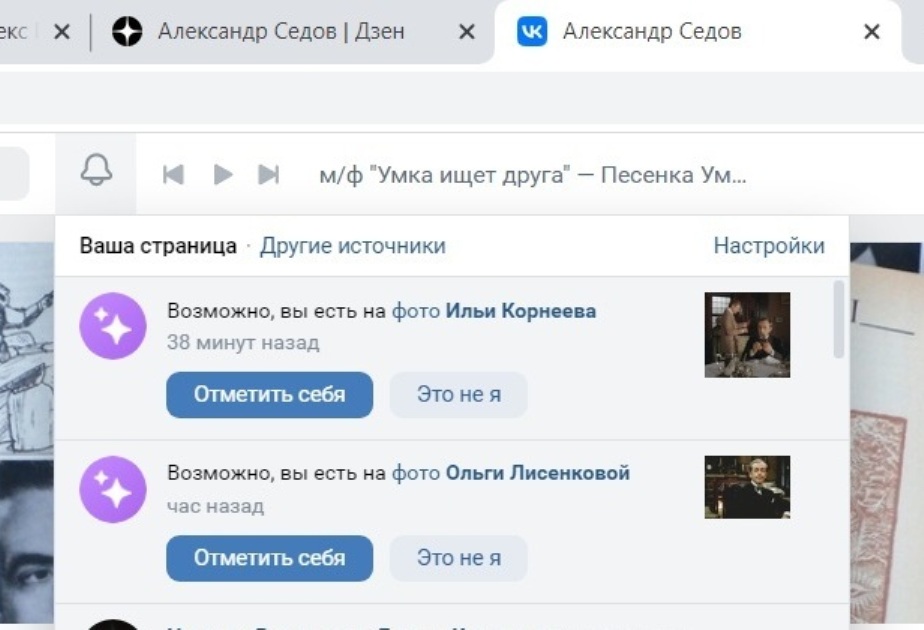The height and width of the screenshot is (630, 924).
Task: Open the Ильи Корнеева profile link
Action: pyautogui.click(x=520, y=311)
